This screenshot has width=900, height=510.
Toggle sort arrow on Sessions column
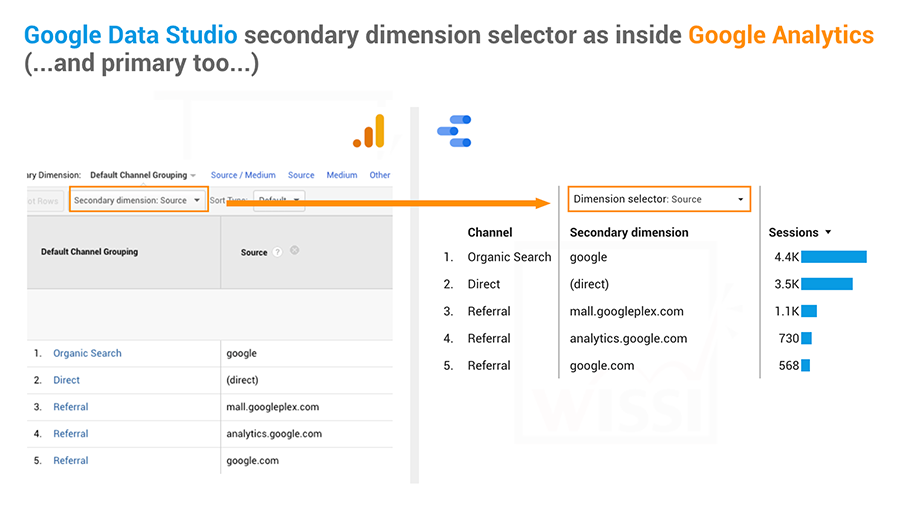[x=828, y=232]
